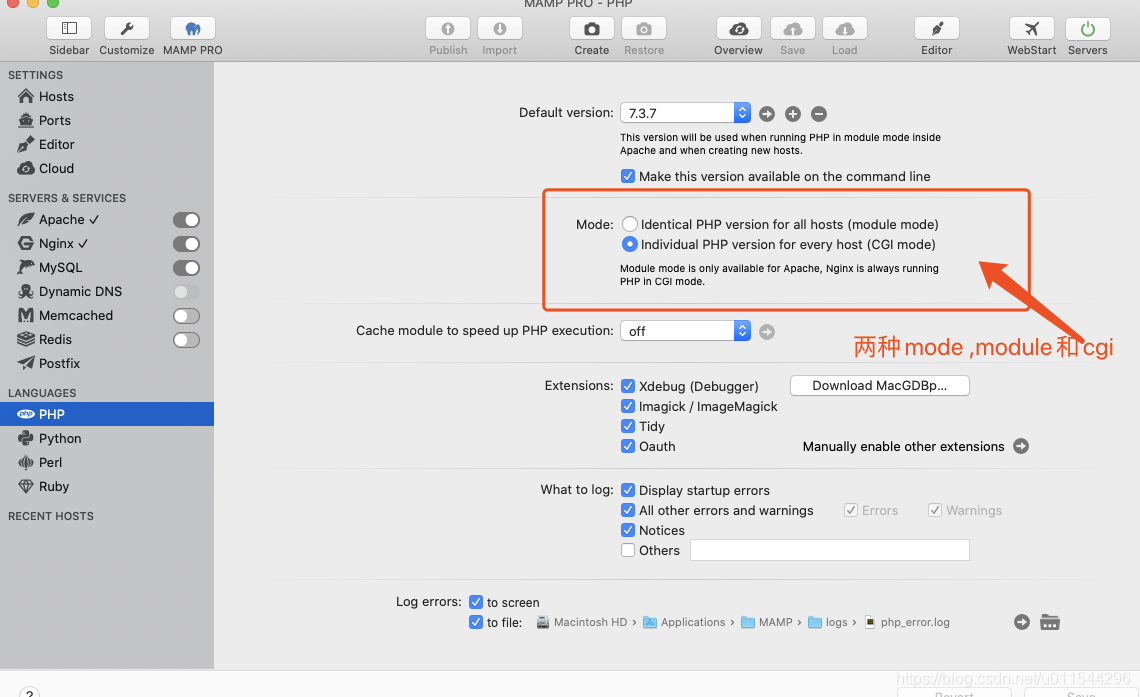
Task: Open the Editor toolbar icon
Action: 936,28
